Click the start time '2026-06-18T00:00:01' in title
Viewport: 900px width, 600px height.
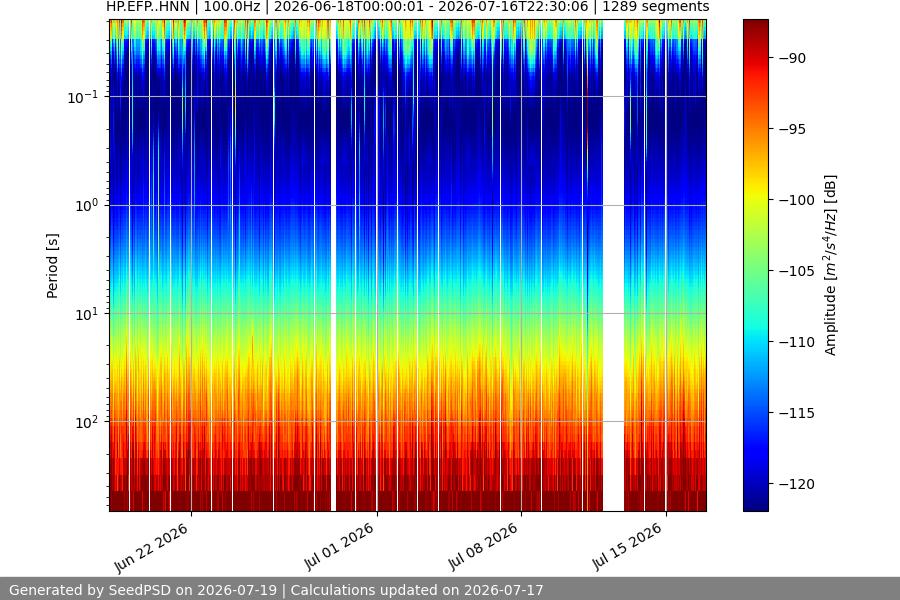(348, 7)
